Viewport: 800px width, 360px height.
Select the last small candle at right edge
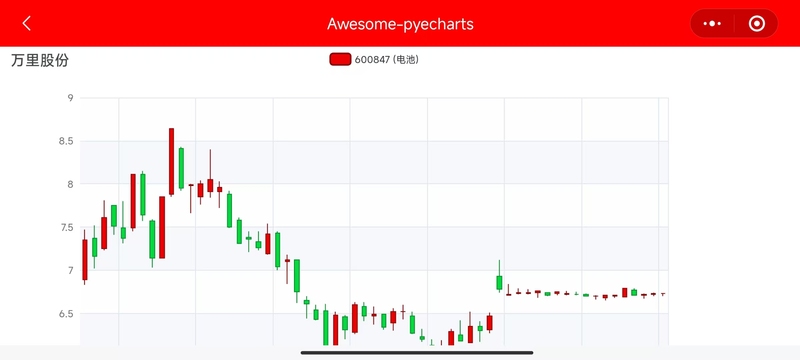(x=663, y=294)
